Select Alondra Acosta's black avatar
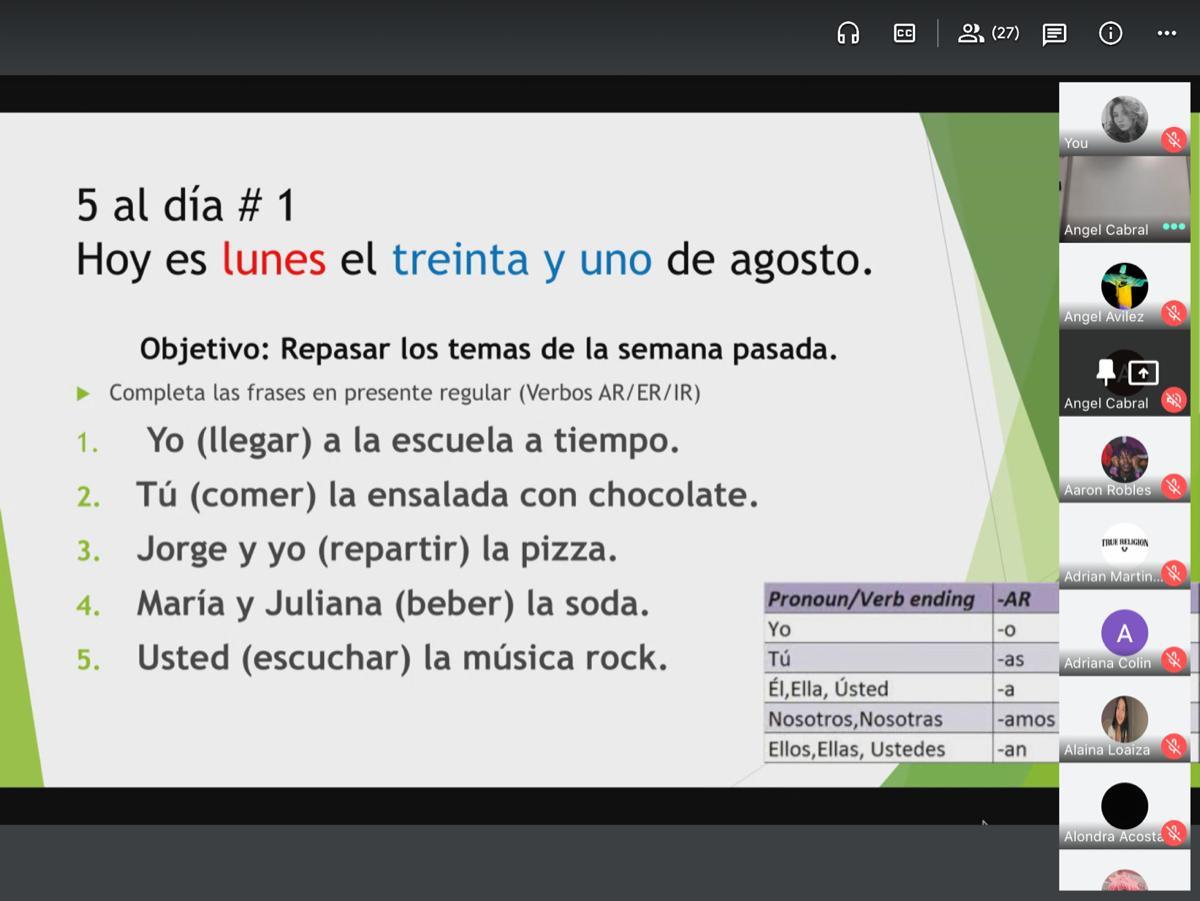The height and width of the screenshot is (901, 1200). (x=1124, y=806)
